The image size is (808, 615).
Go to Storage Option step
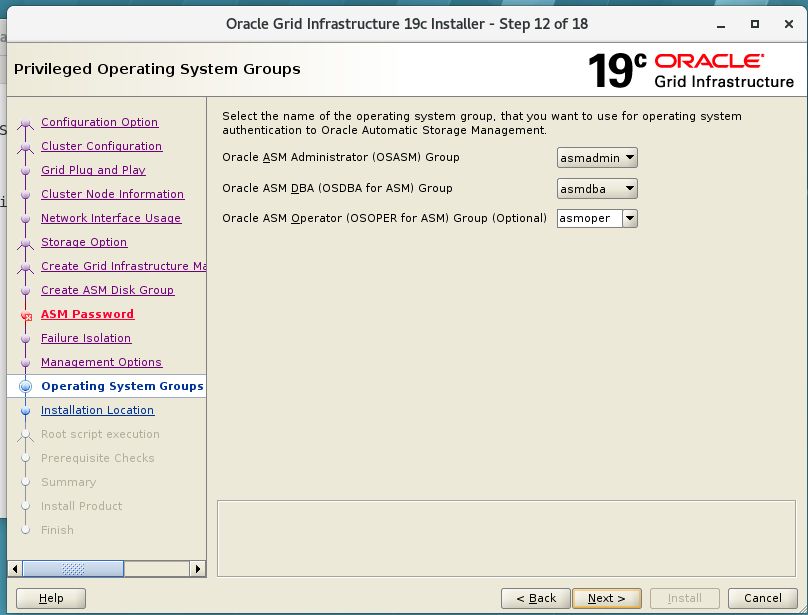point(84,242)
